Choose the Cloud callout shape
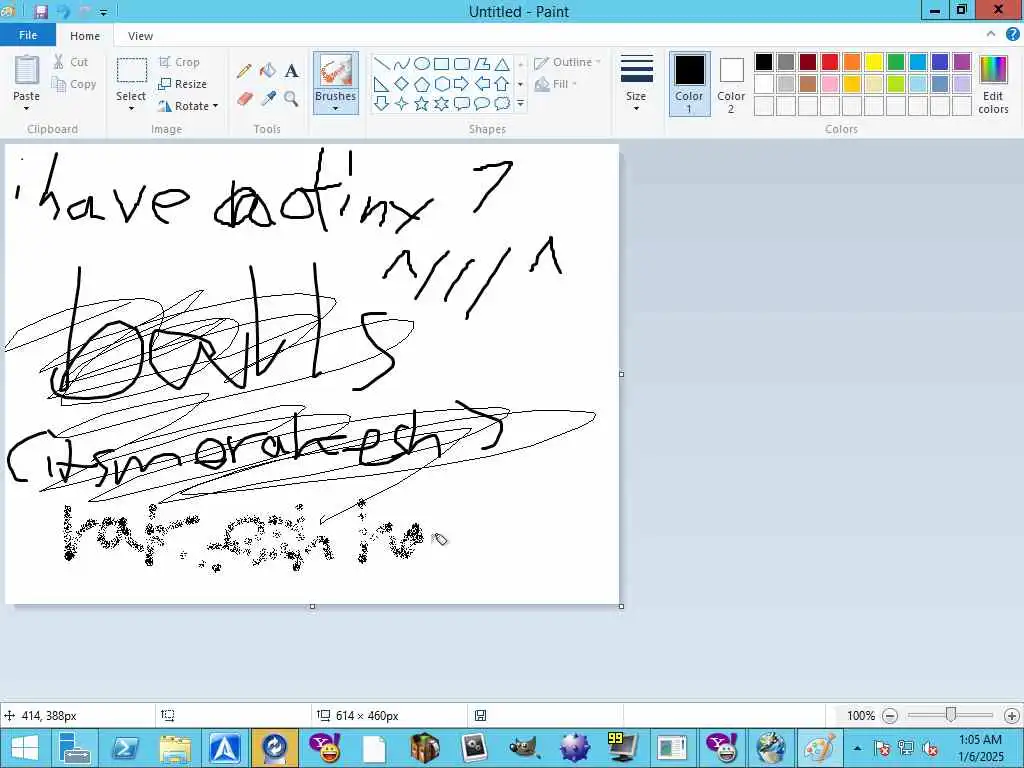The width and height of the screenshot is (1024, 768). coord(502,103)
